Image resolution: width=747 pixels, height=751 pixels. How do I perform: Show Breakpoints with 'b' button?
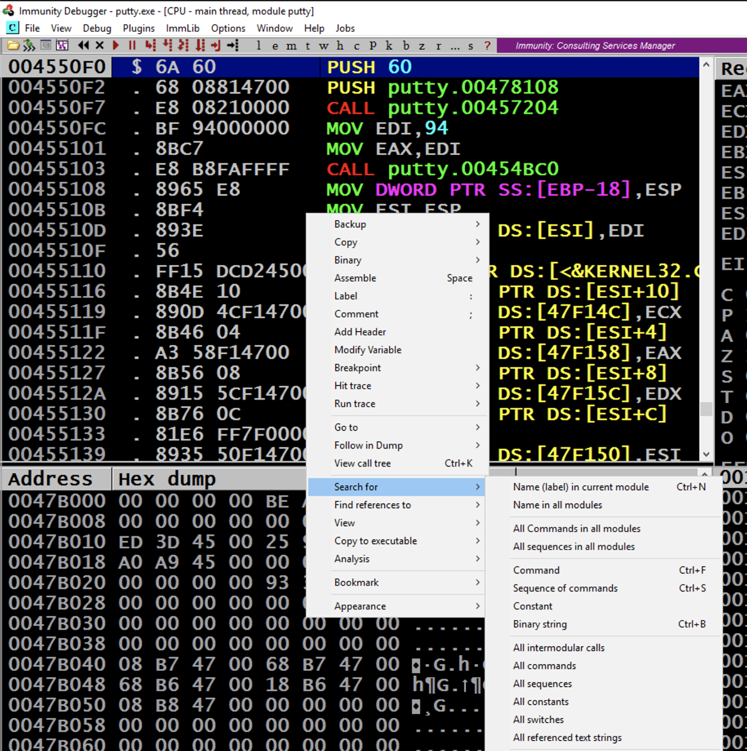[x=406, y=46]
